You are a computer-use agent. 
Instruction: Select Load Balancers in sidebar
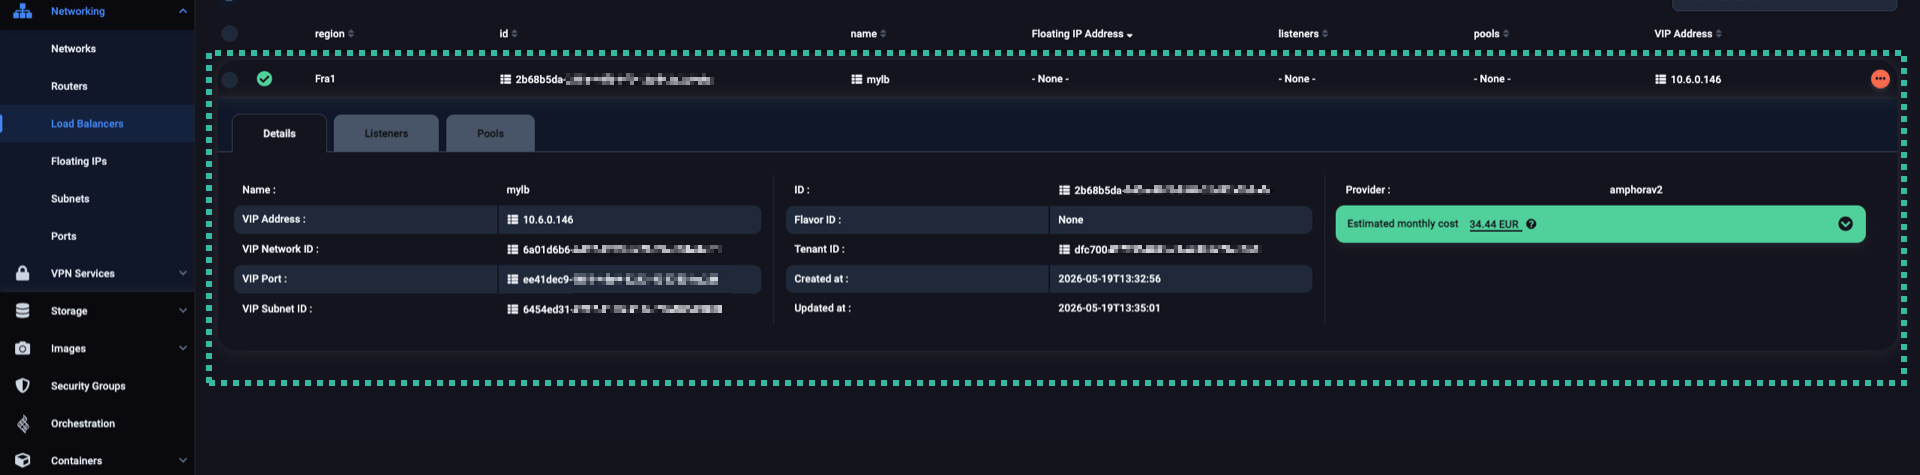click(x=87, y=124)
